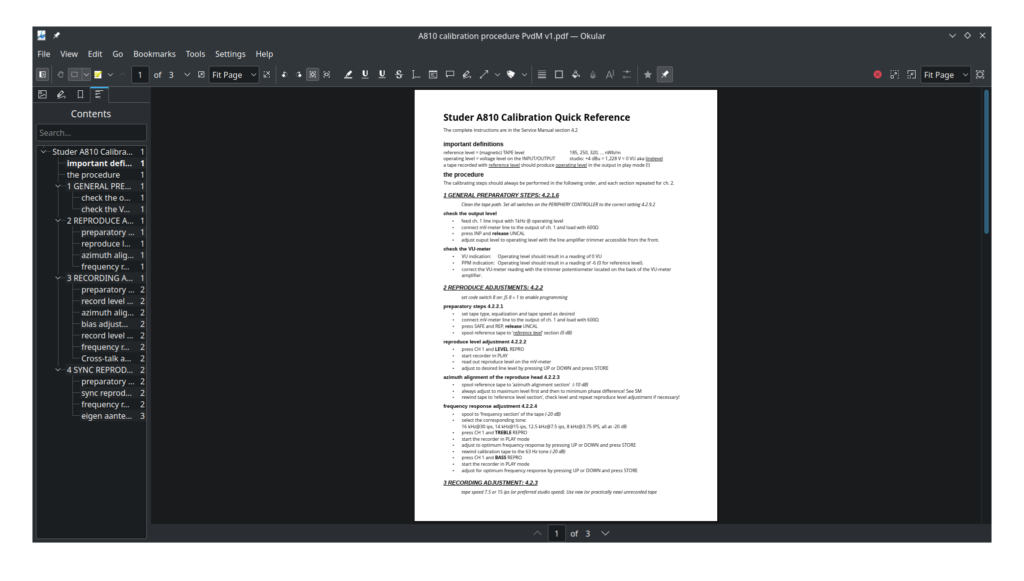Jump to 'the procedure' contents entry
This screenshot has width=1024, height=581.
(93, 175)
